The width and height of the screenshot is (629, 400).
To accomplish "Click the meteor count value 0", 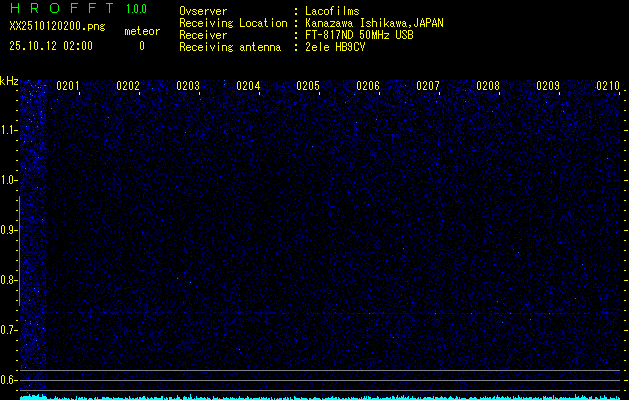I will click(141, 46).
